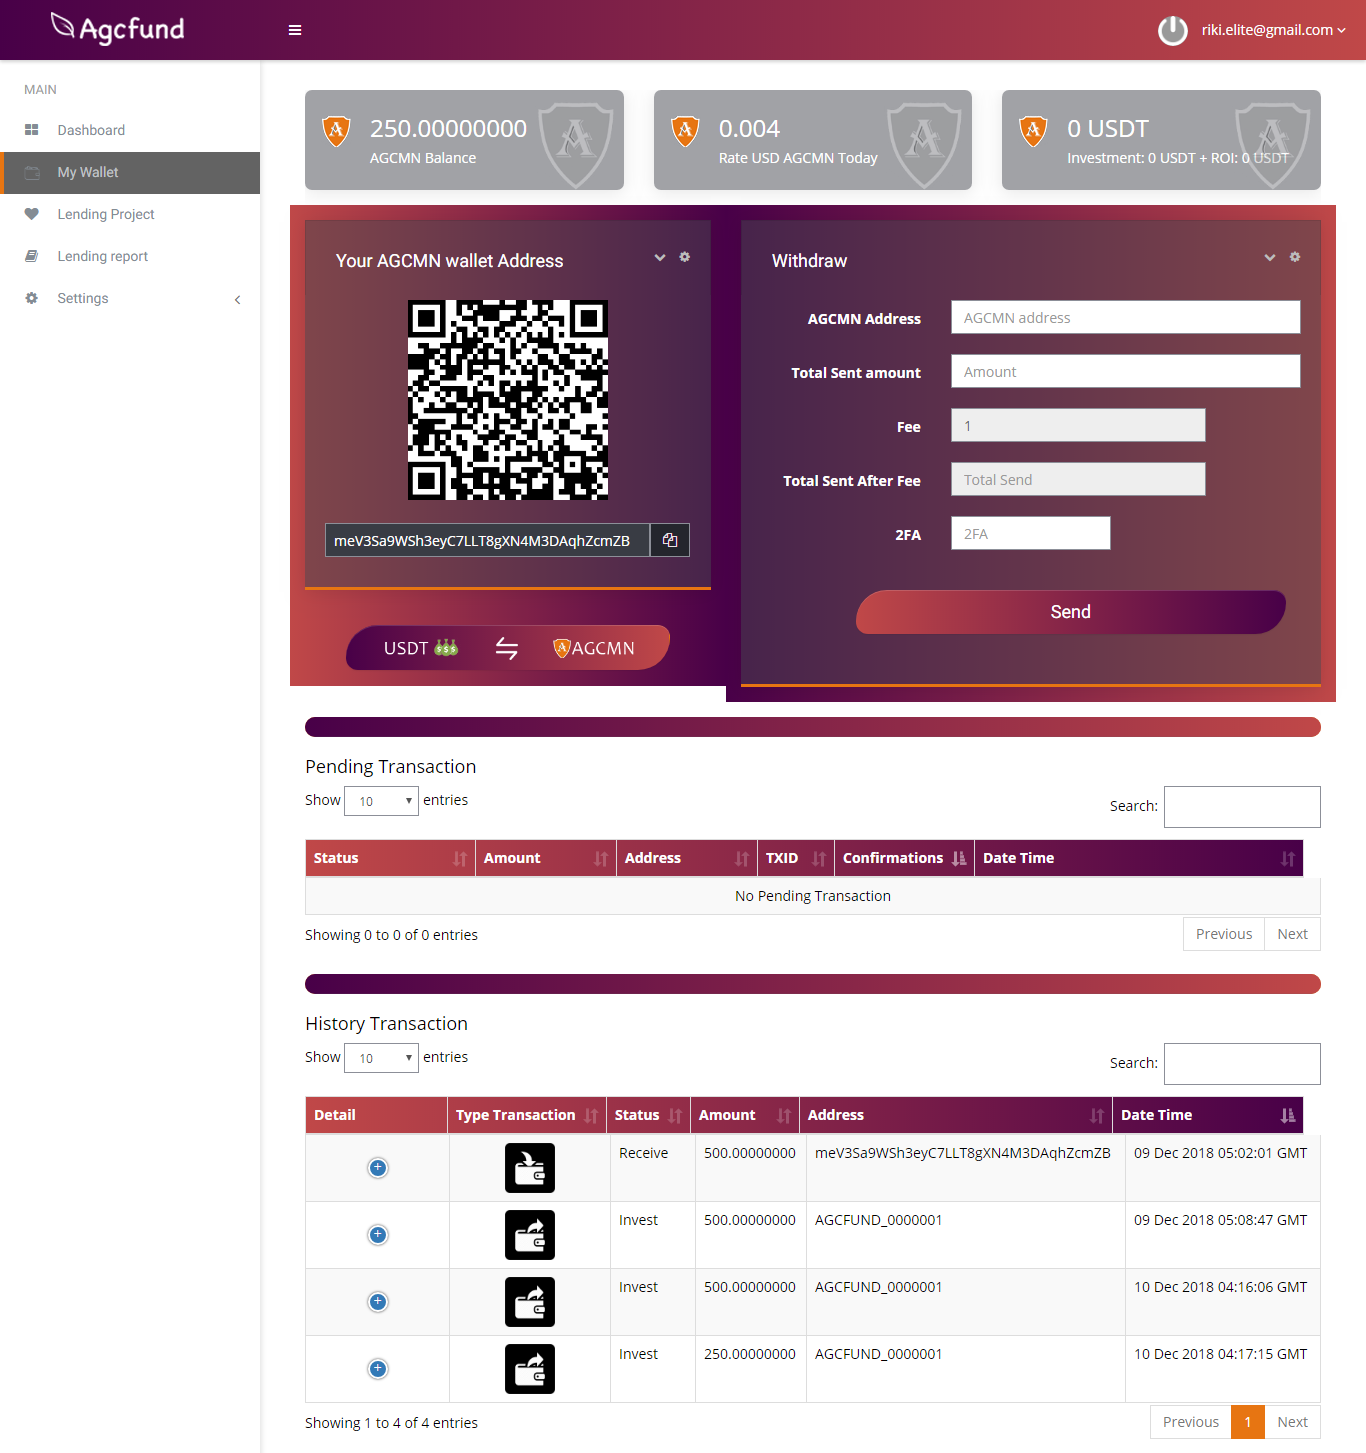Click Next in History pagination
Viewport: 1366px width, 1453px height.
tap(1293, 1422)
